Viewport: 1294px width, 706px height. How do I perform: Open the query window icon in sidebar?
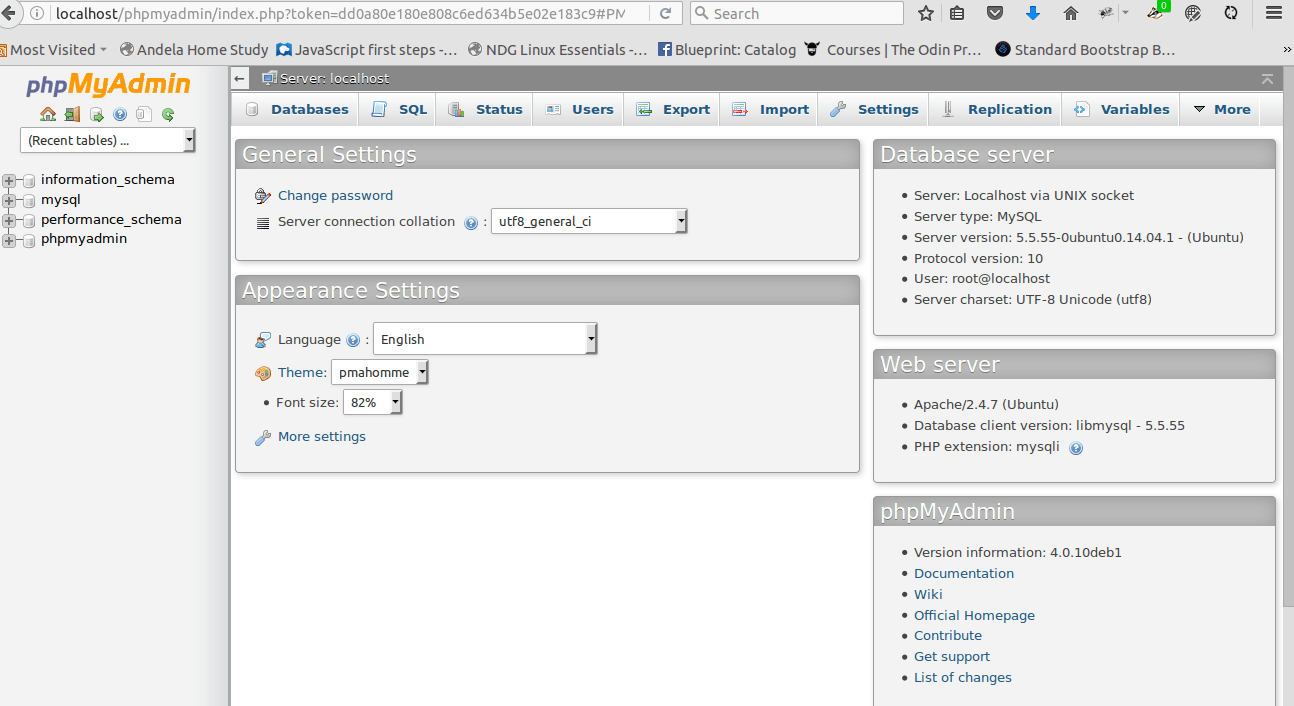point(96,114)
